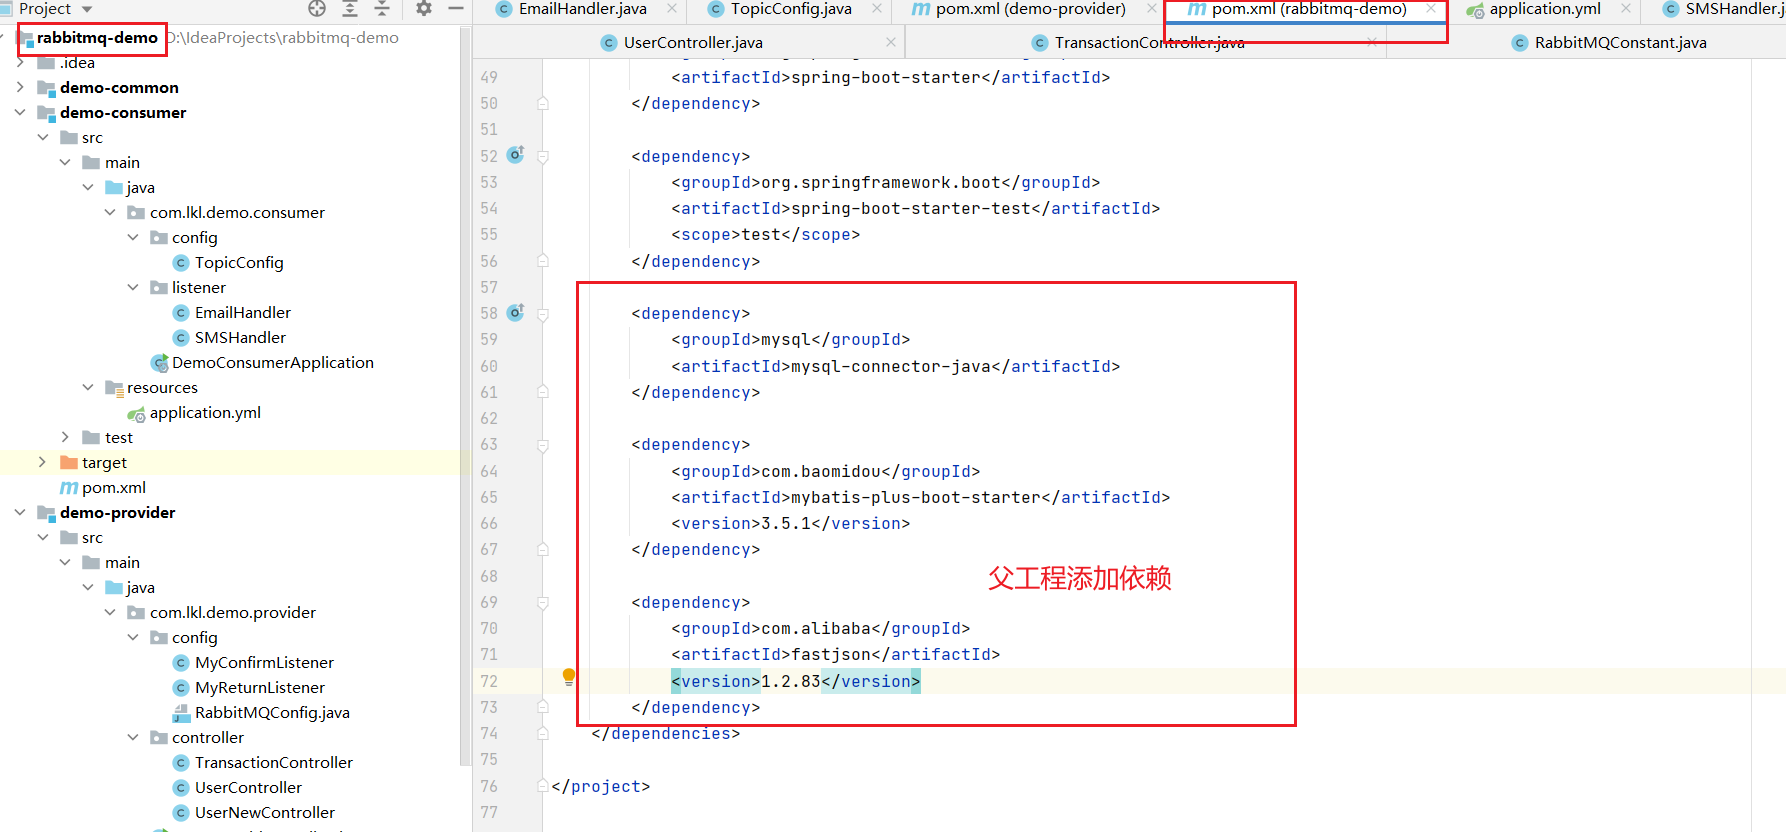1786x832 pixels.
Task: Collapse the demo-consumer module
Action: [x=20, y=112]
